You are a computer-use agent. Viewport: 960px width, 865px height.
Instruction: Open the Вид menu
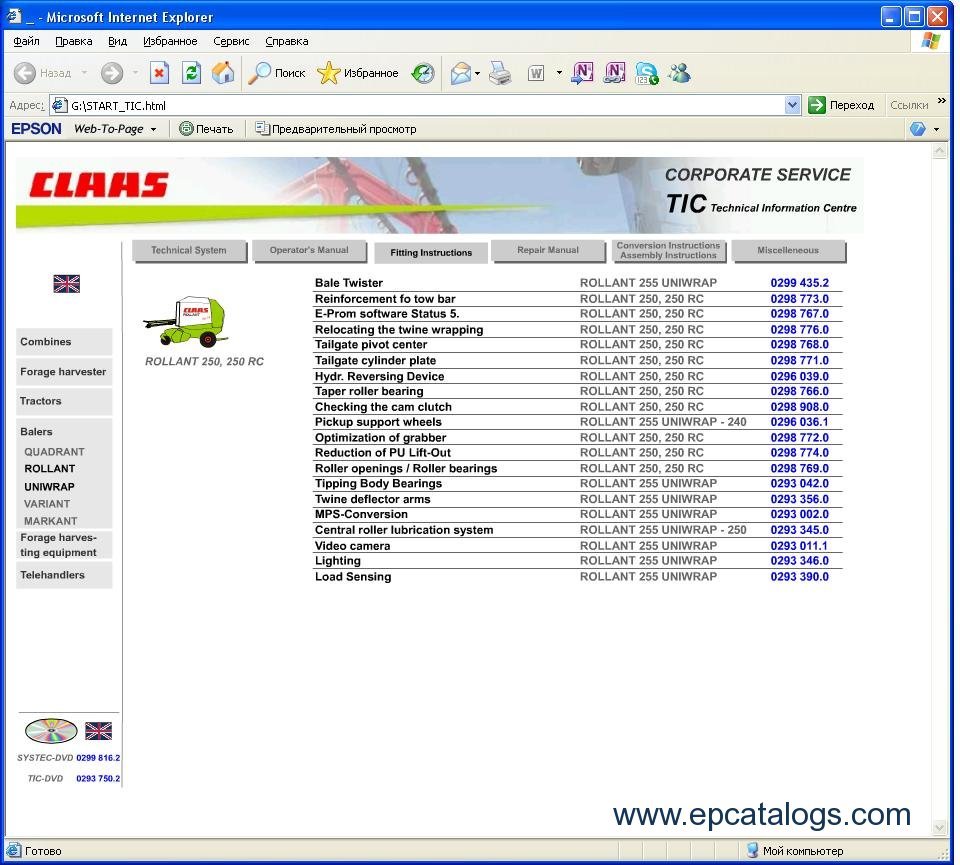point(118,41)
